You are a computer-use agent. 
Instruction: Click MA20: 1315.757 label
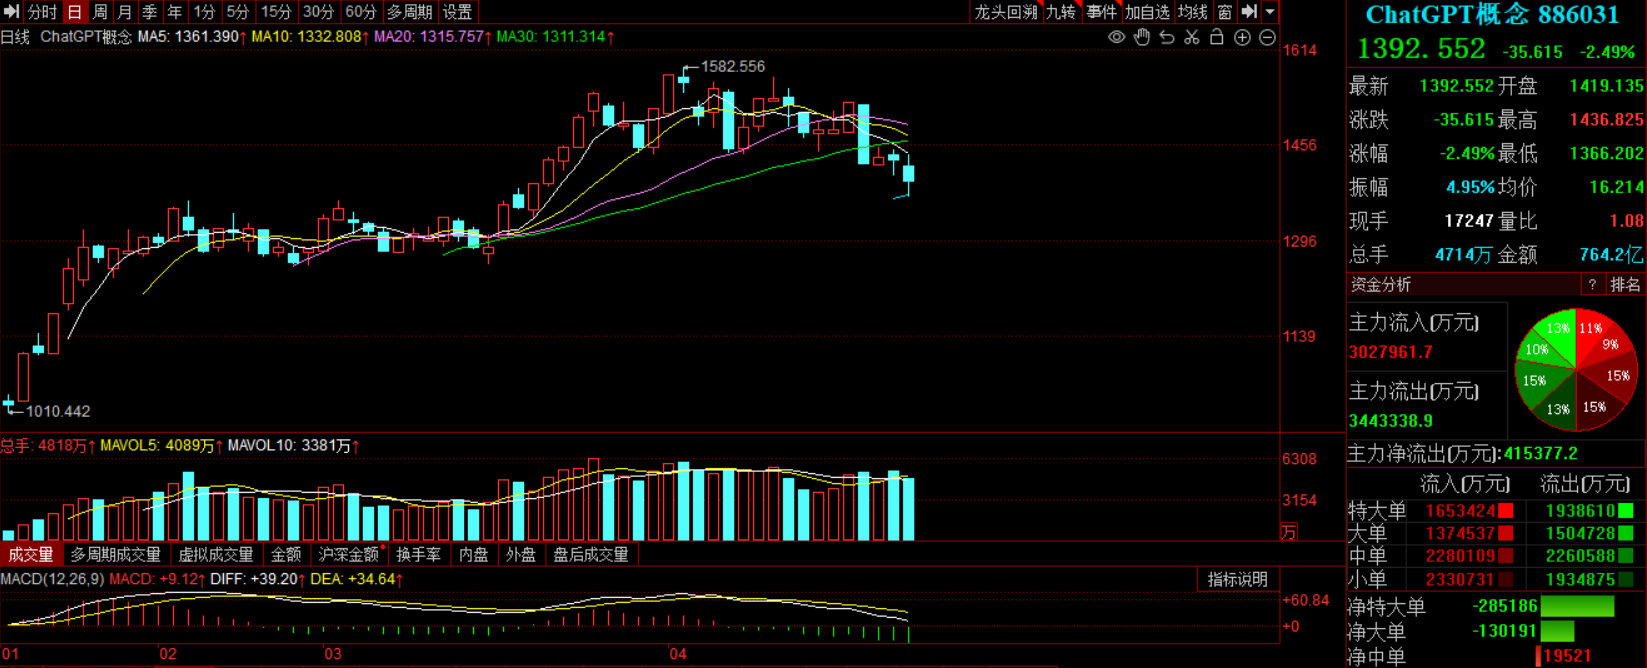(433, 37)
